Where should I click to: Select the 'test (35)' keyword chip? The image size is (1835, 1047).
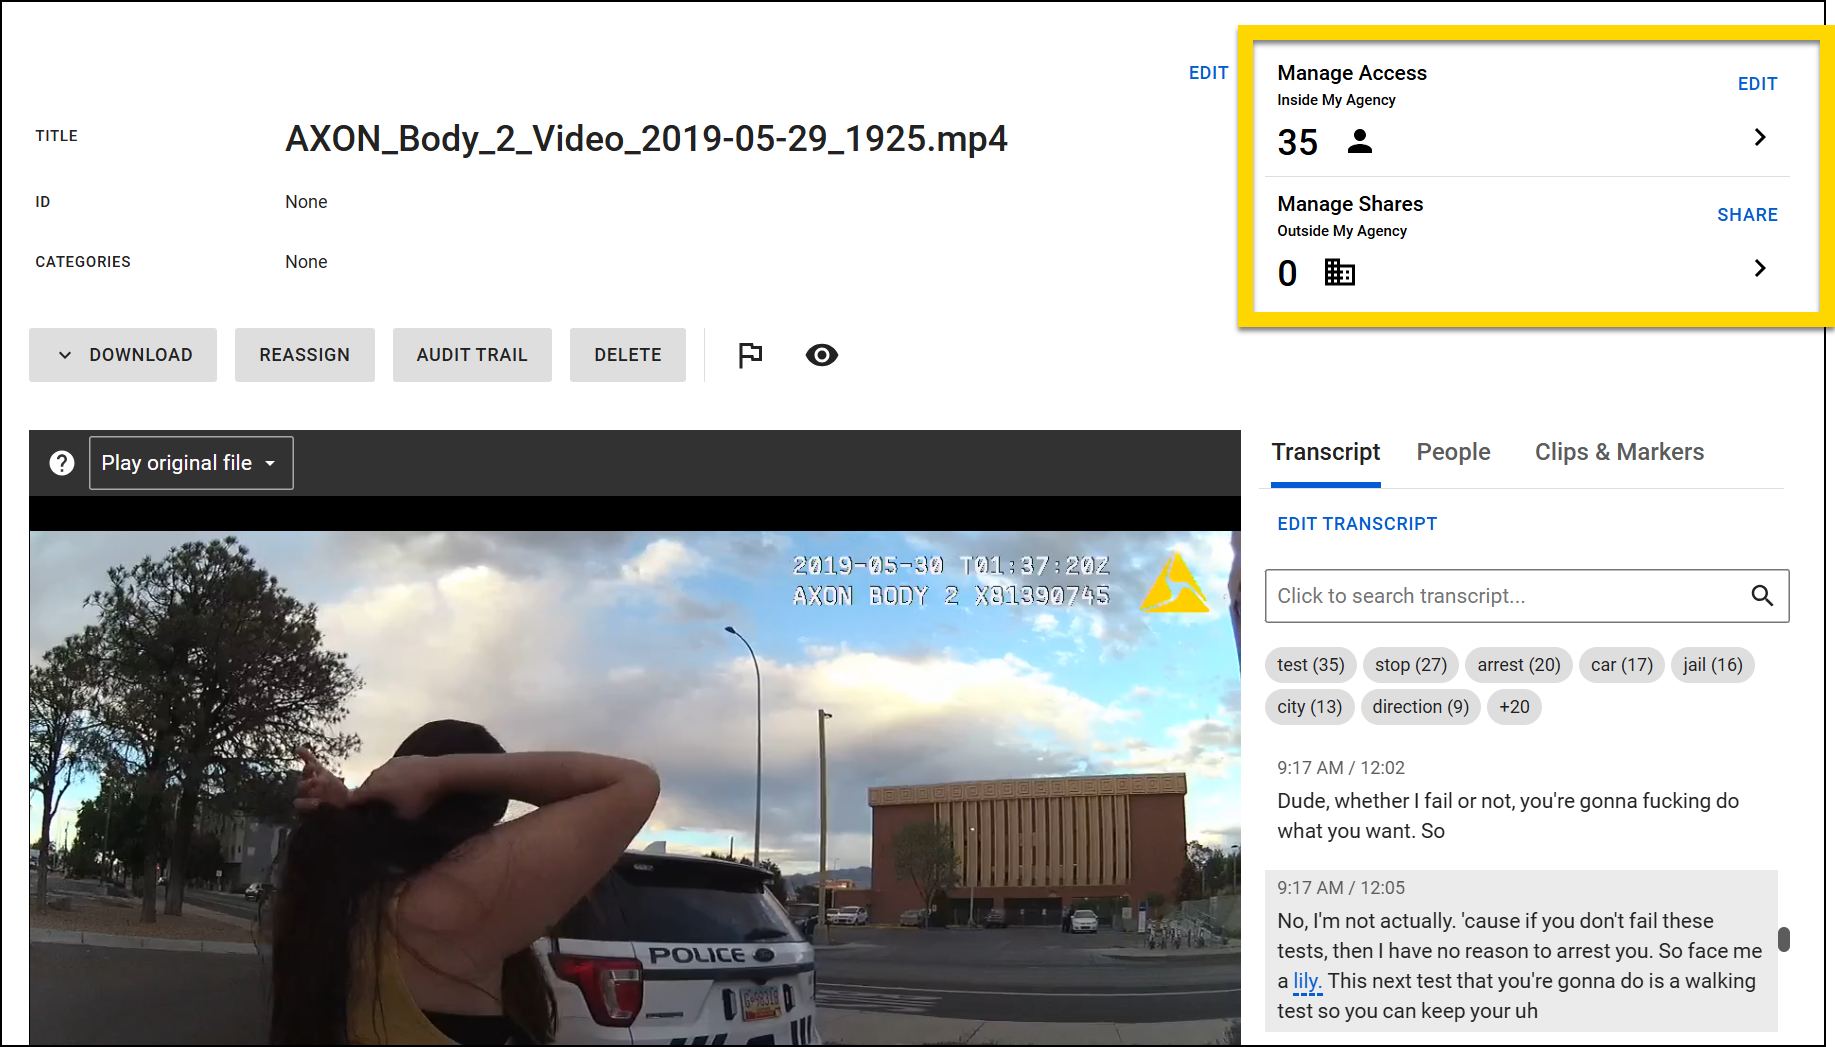click(x=1310, y=664)
